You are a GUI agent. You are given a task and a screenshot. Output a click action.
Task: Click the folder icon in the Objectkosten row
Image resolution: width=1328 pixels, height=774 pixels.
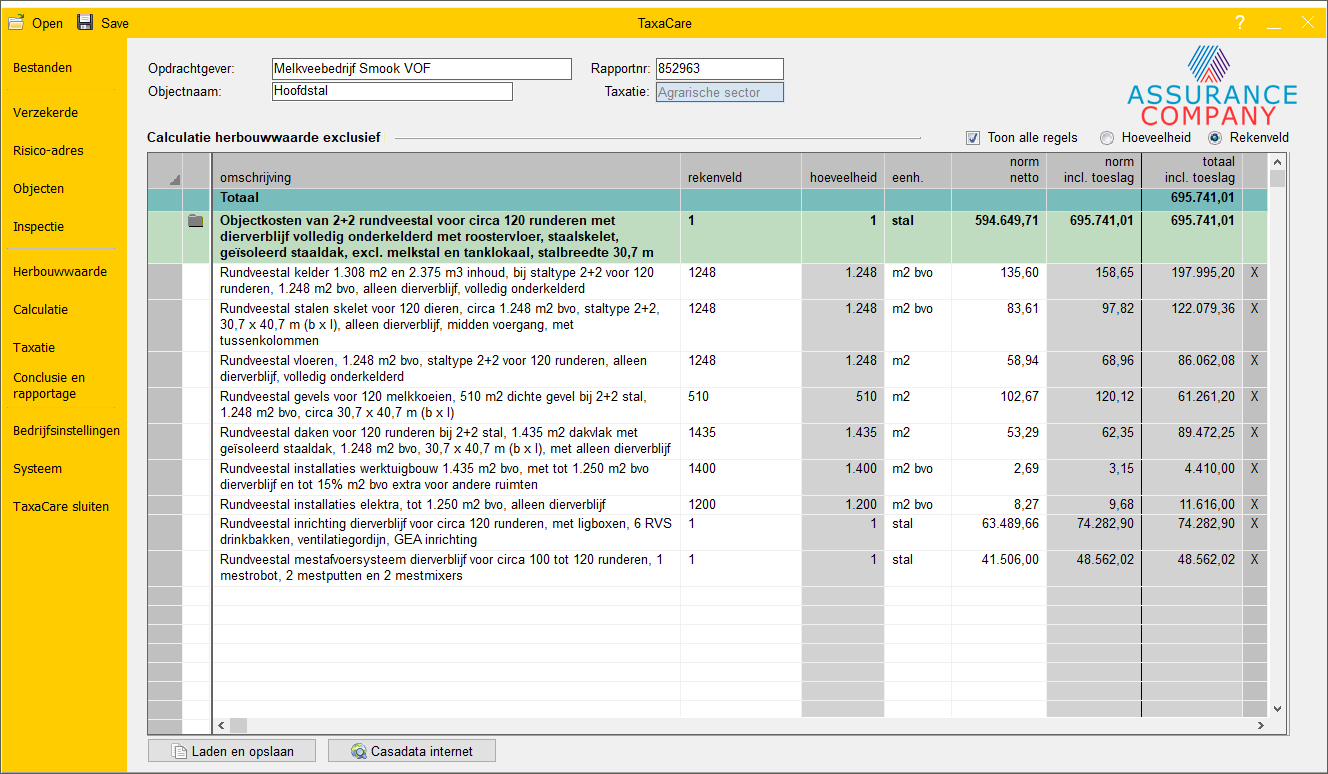pos(196,221)
